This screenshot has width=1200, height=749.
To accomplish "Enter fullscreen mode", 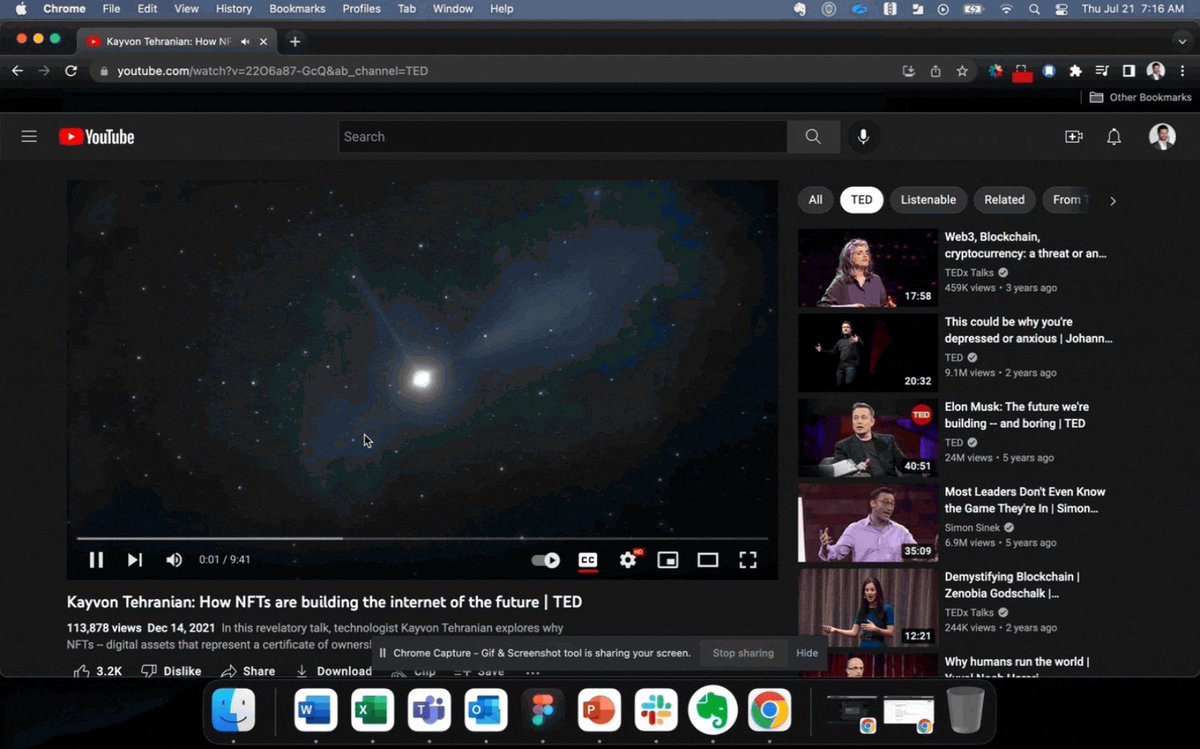I will pos(748,560).
